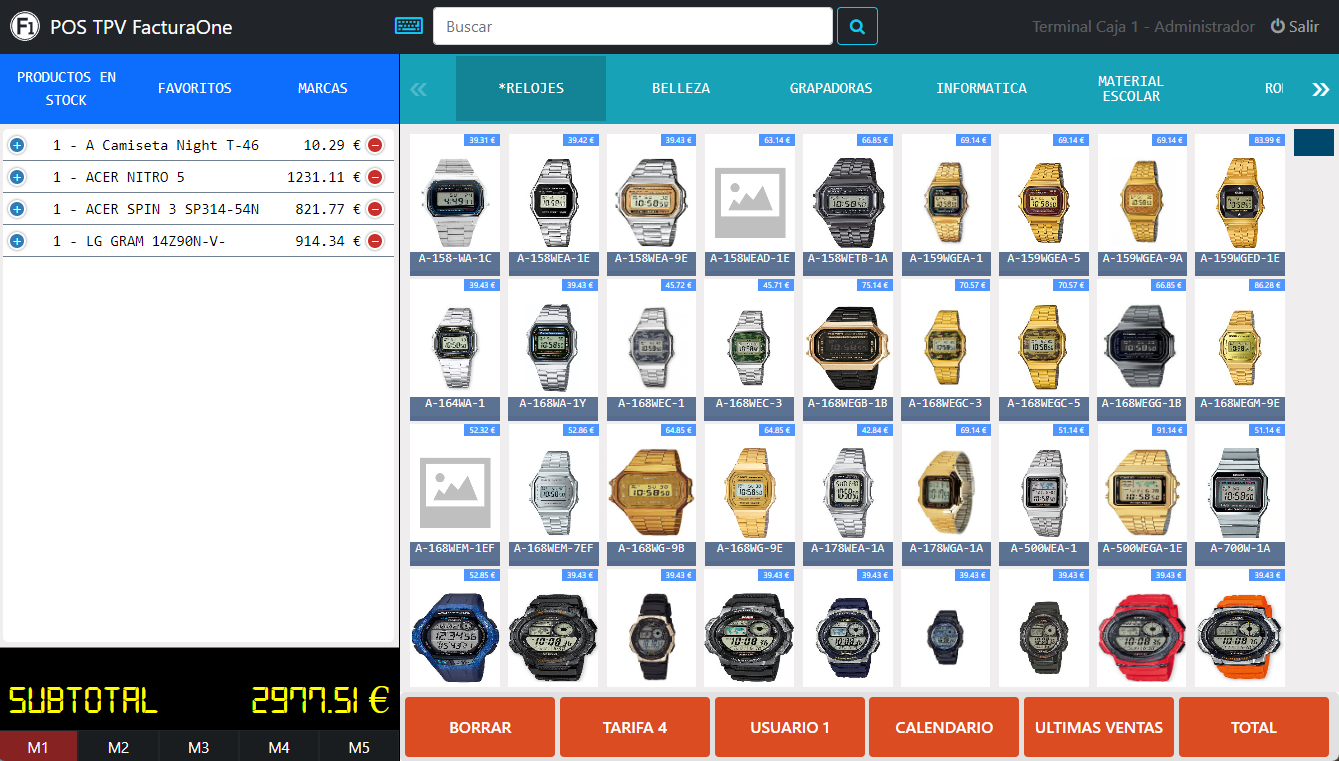Choose the A-168WEC-3 camo watch
This screenshot has width=1339, height=761.
coord(750,350)
